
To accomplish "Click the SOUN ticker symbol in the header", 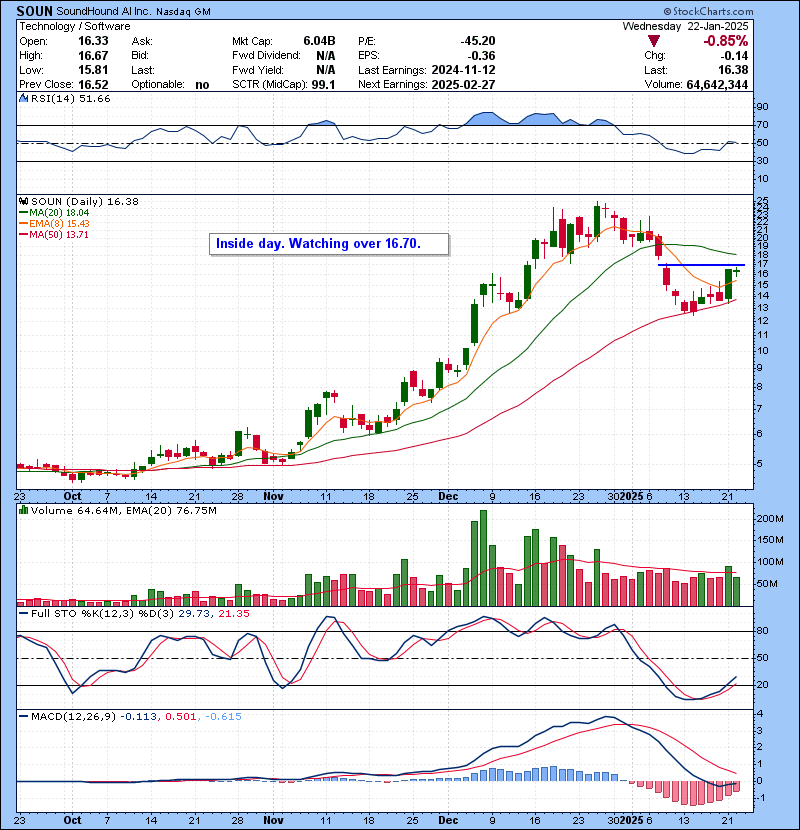I will tap(34, 11).
